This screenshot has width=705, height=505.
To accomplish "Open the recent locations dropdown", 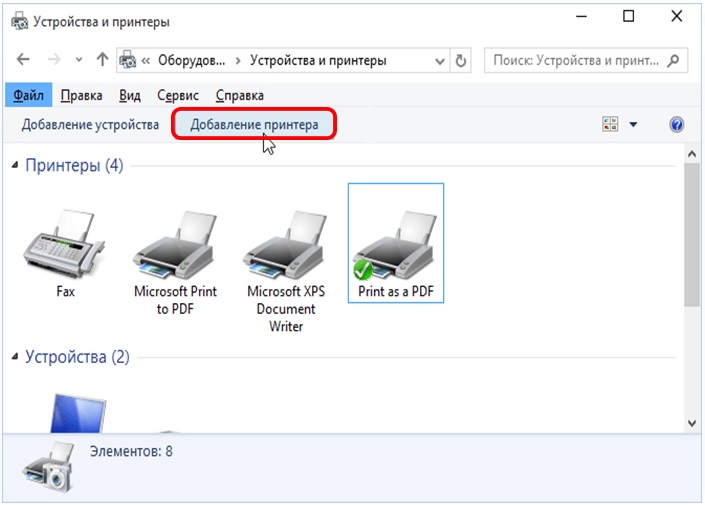I will click(x=79, y=60).
